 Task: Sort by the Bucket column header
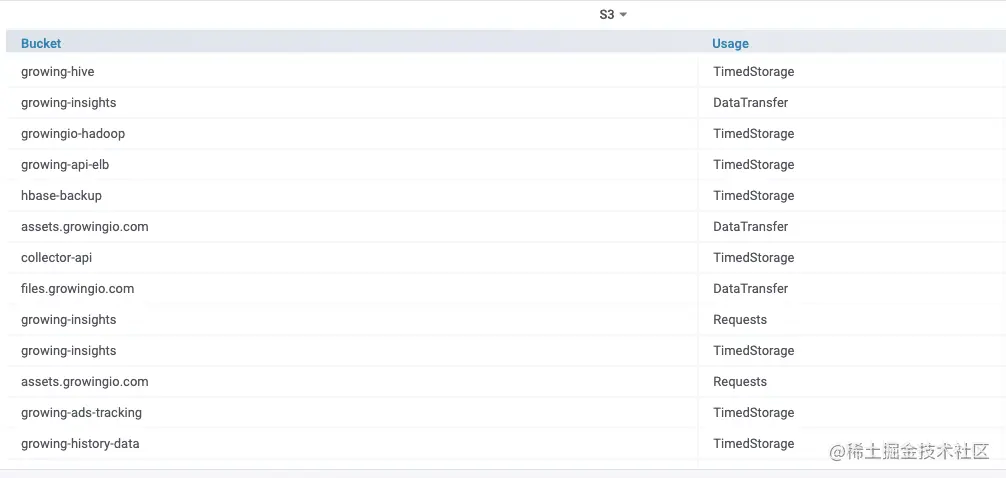coord(41,44)
